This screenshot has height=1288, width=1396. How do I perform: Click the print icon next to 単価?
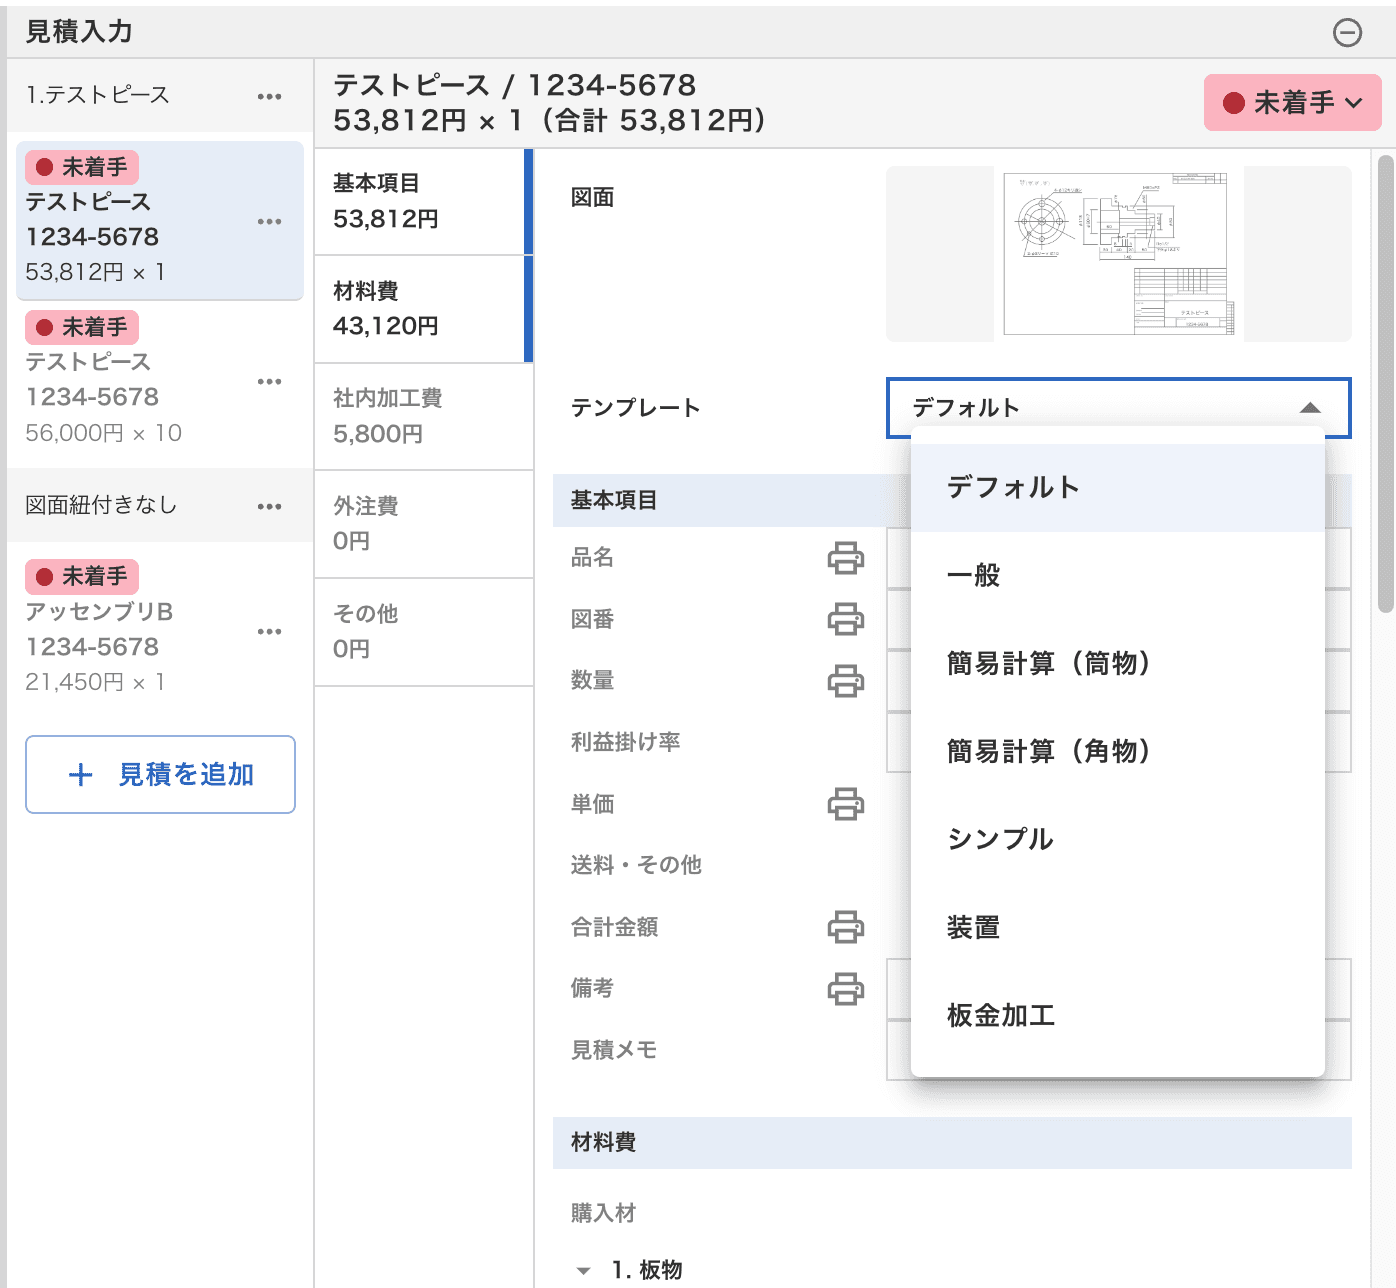[x=846, y=804]
